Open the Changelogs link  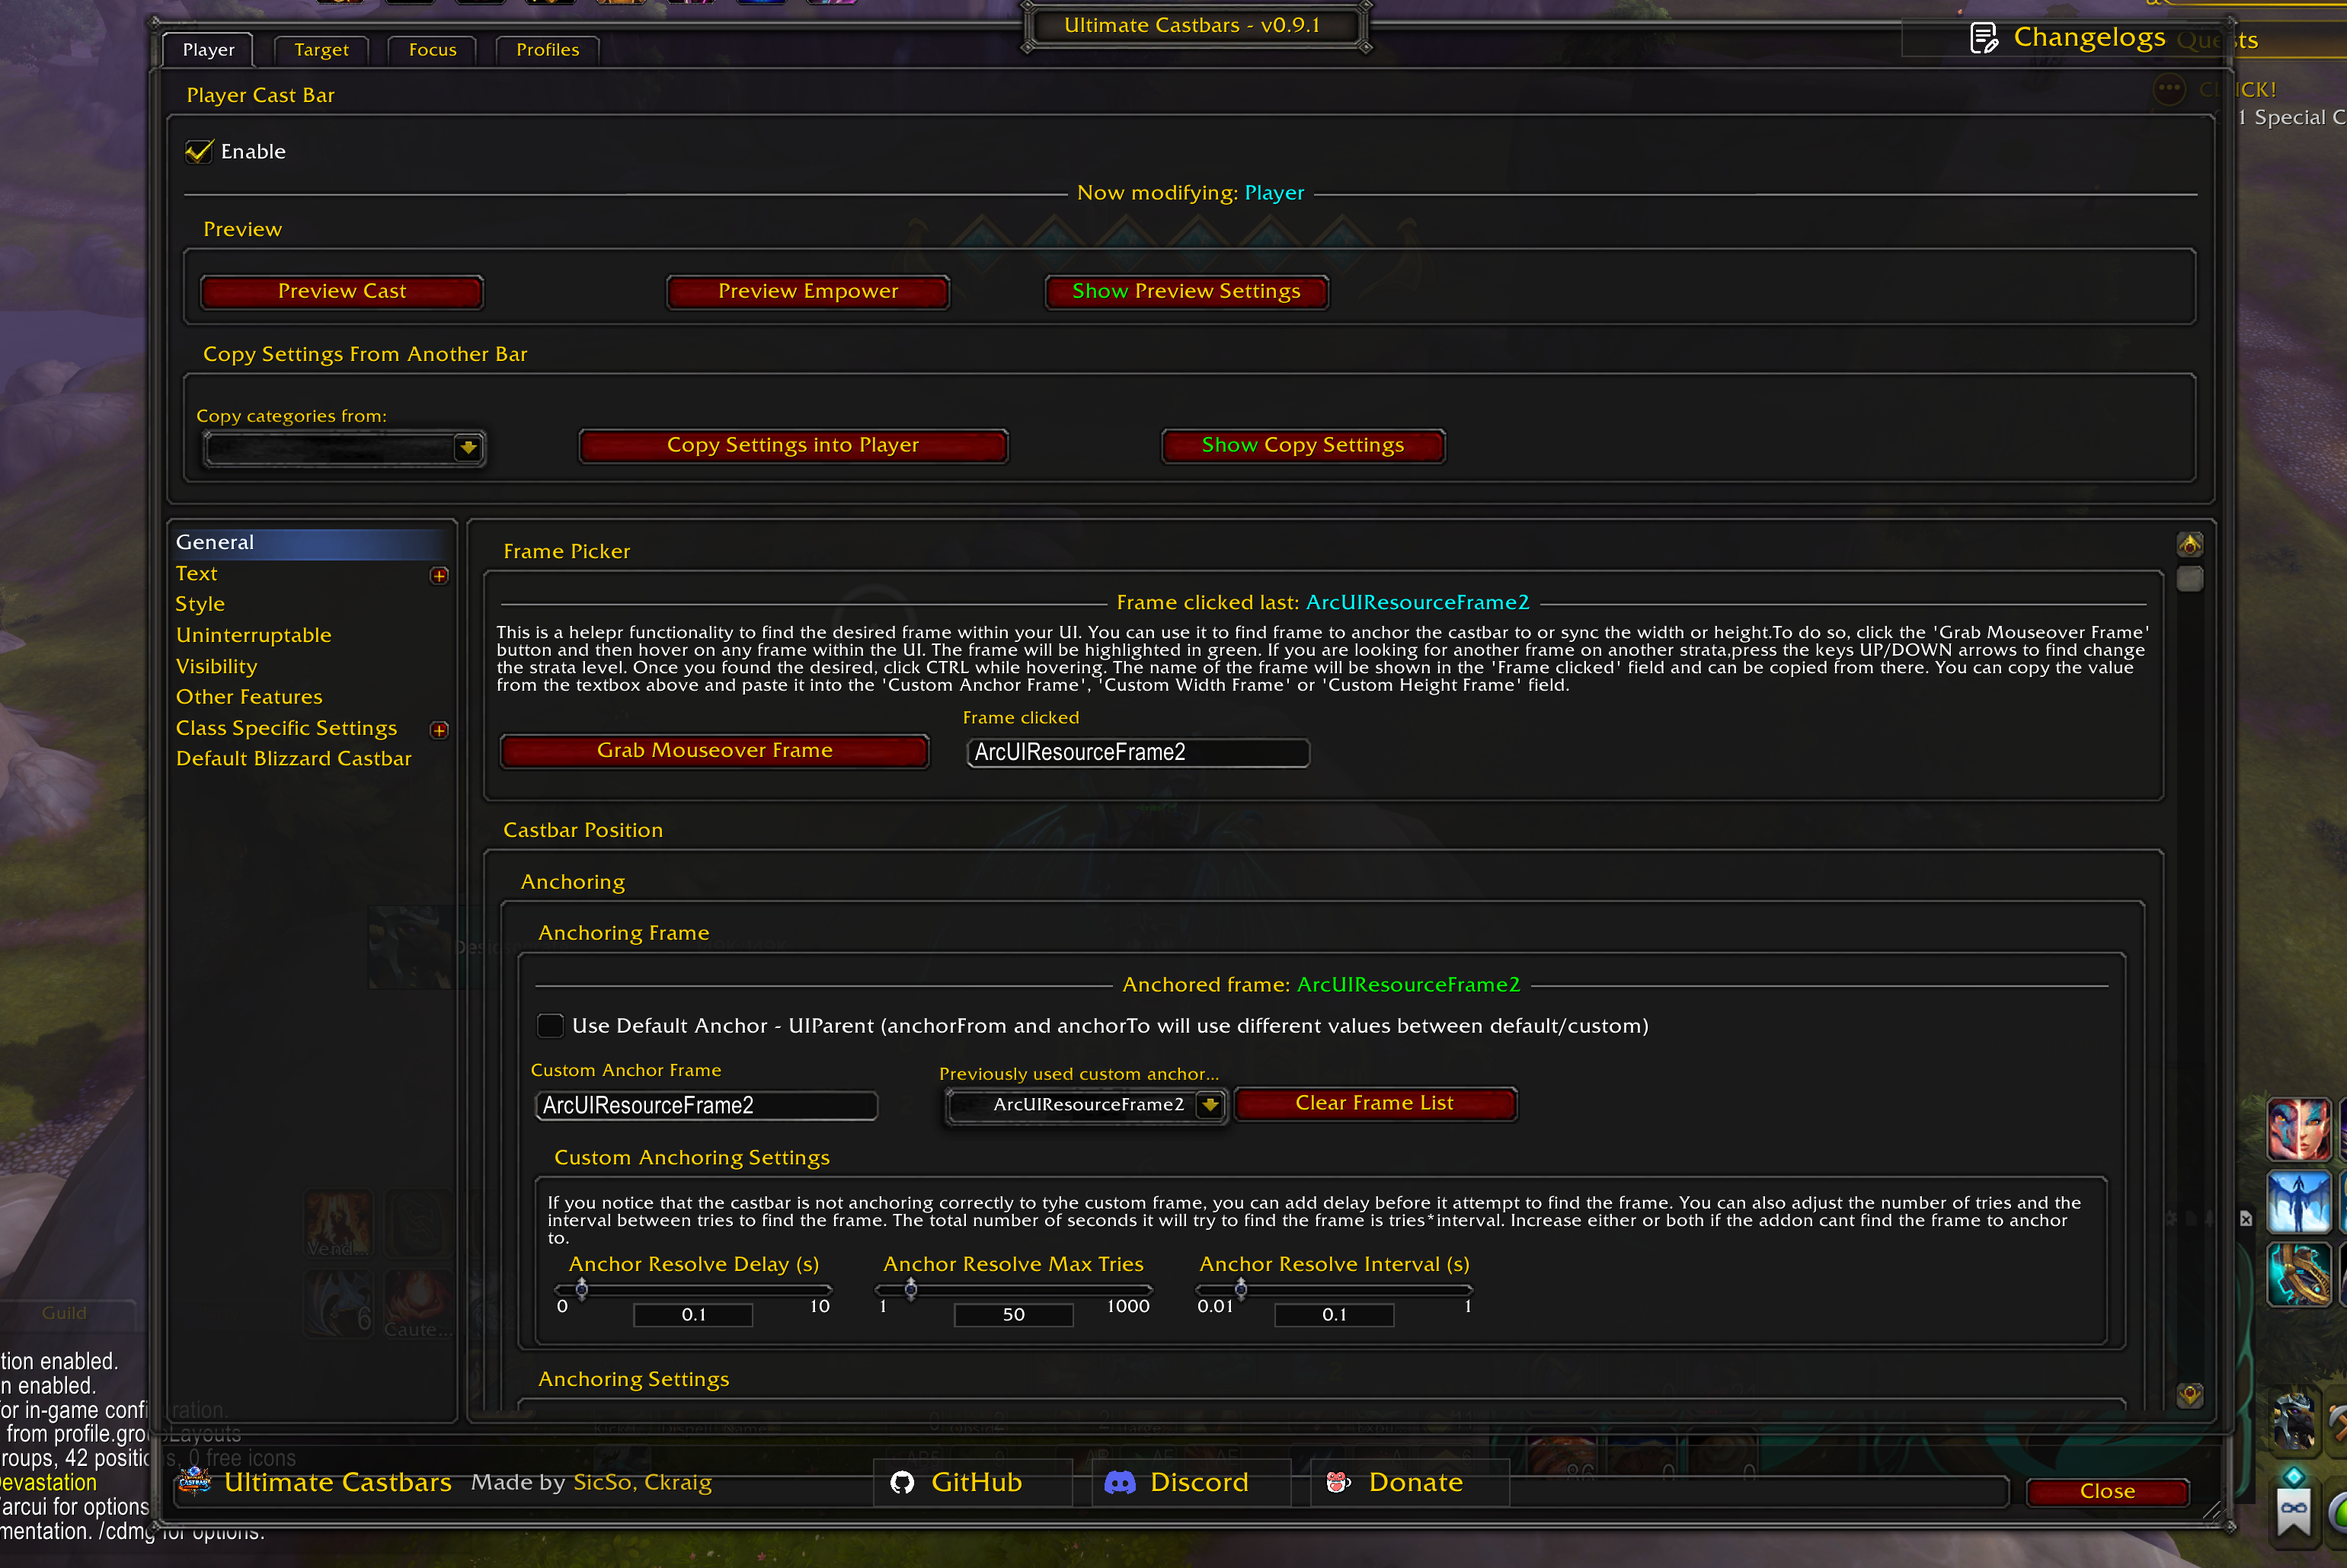[2067, 38]
